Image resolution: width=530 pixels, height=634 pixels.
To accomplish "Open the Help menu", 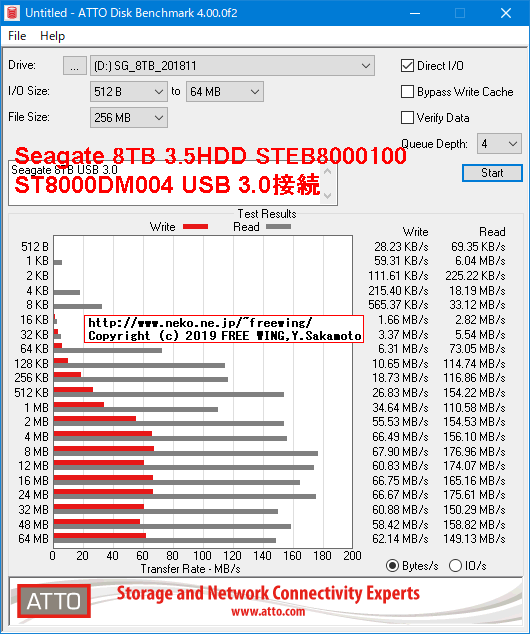I will pyautogui.click(x=52, y=36).
